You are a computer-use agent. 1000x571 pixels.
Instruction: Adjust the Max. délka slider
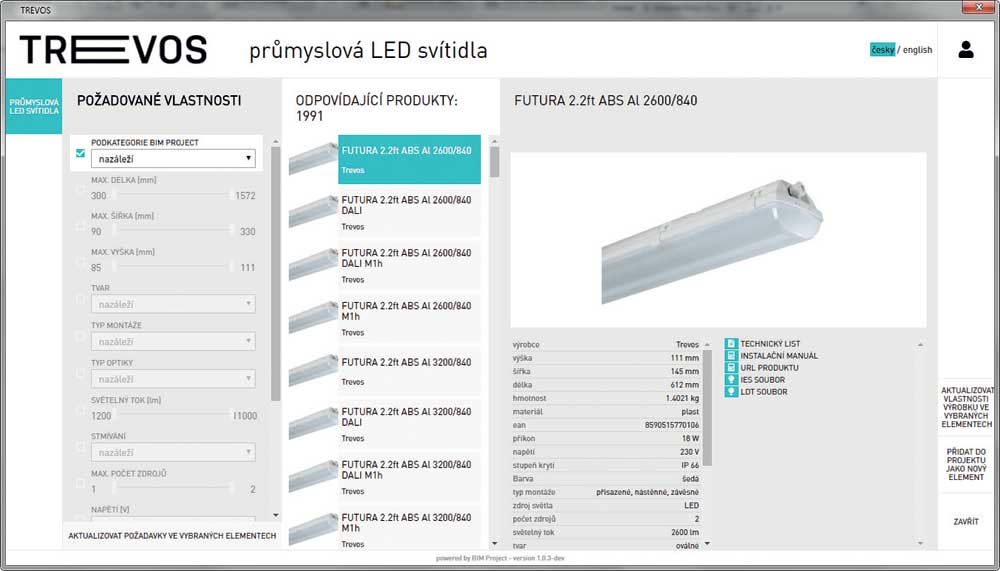click(173, 195)
